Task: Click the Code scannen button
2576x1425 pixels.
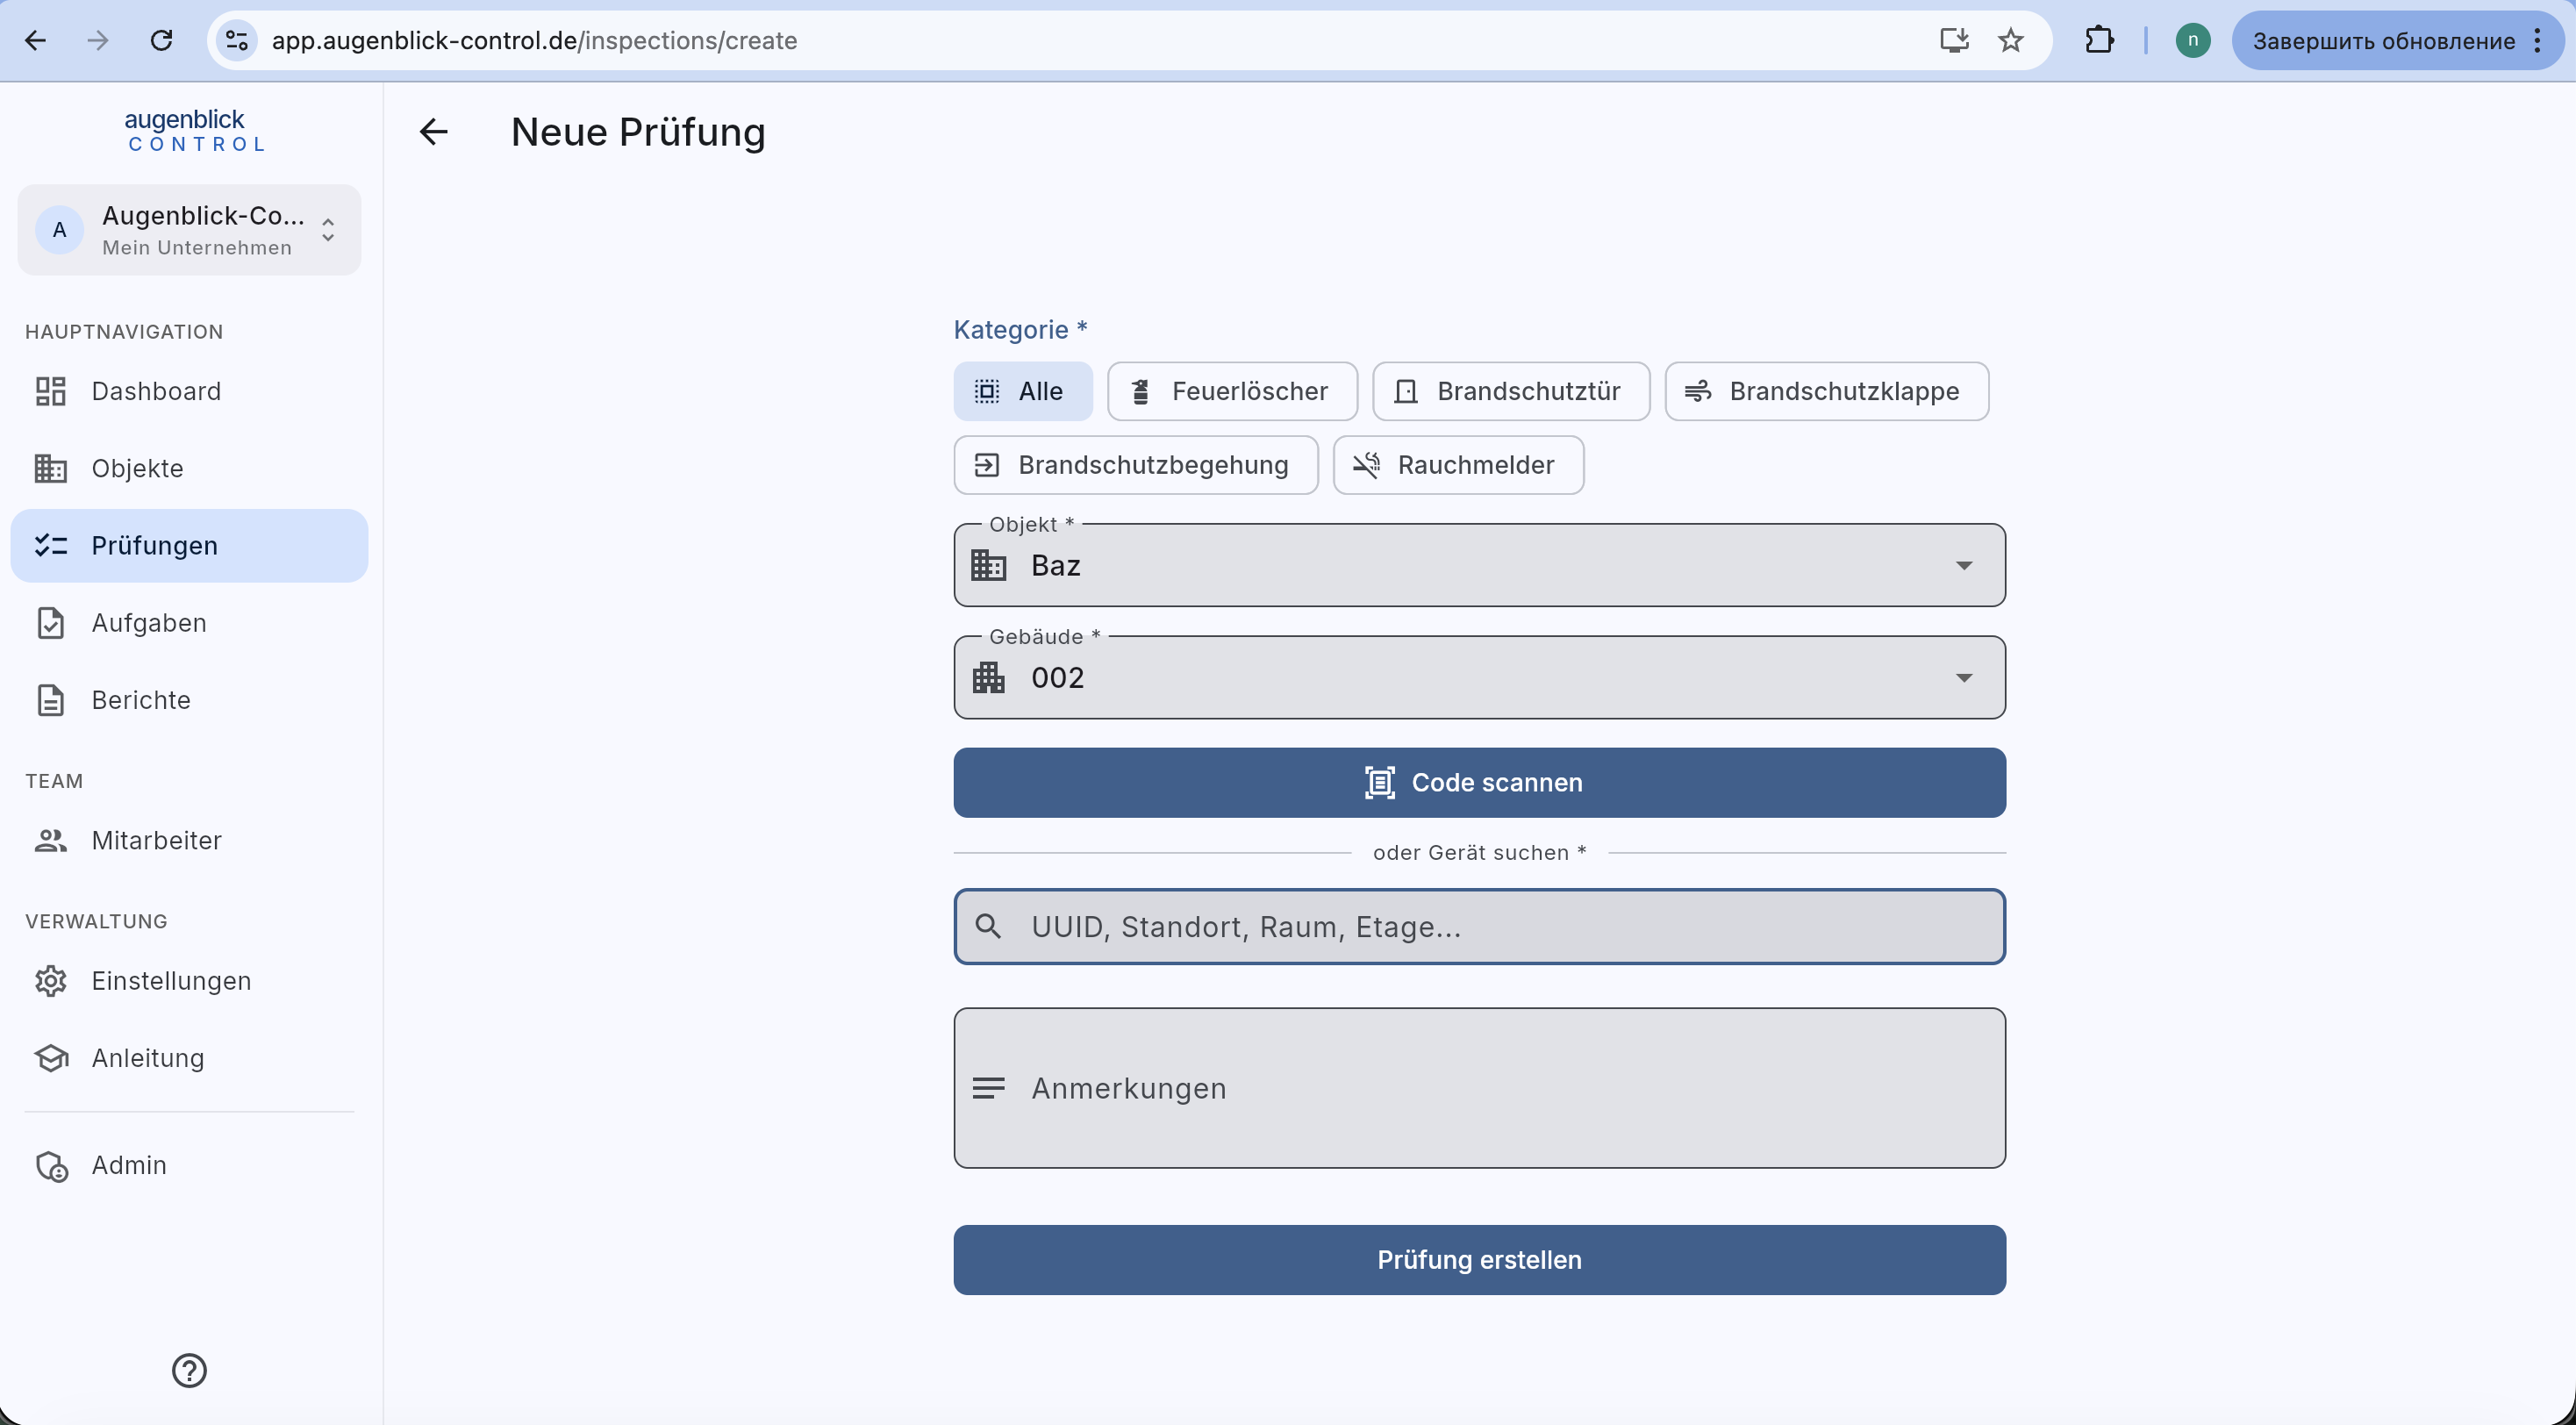Action: (1479, 783)
